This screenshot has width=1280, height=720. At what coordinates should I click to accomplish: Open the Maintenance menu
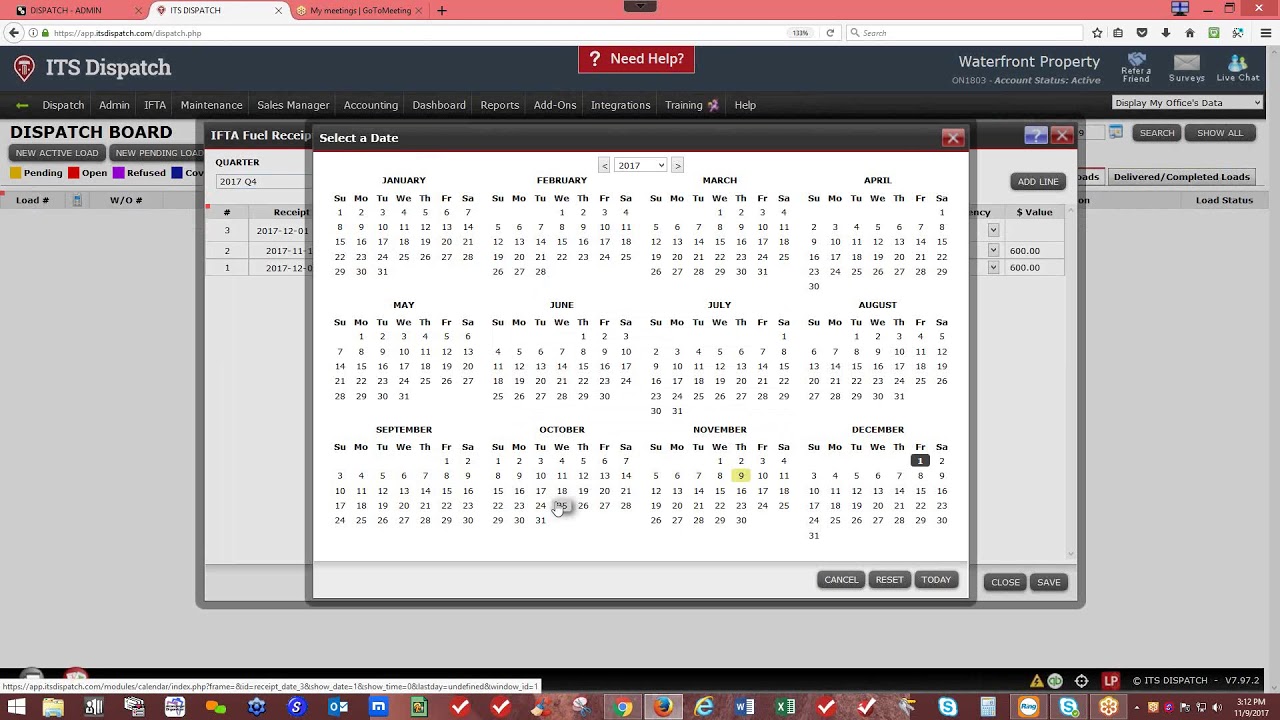click(x=211, y=105)
